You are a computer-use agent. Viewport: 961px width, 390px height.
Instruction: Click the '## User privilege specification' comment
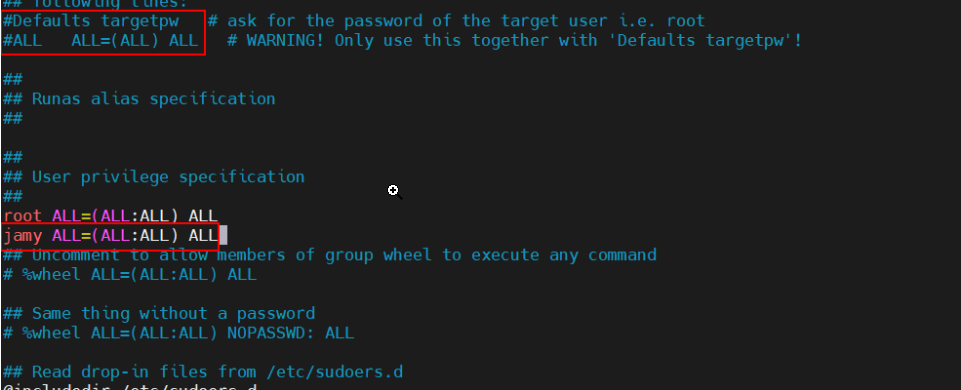tap(154, 177)
